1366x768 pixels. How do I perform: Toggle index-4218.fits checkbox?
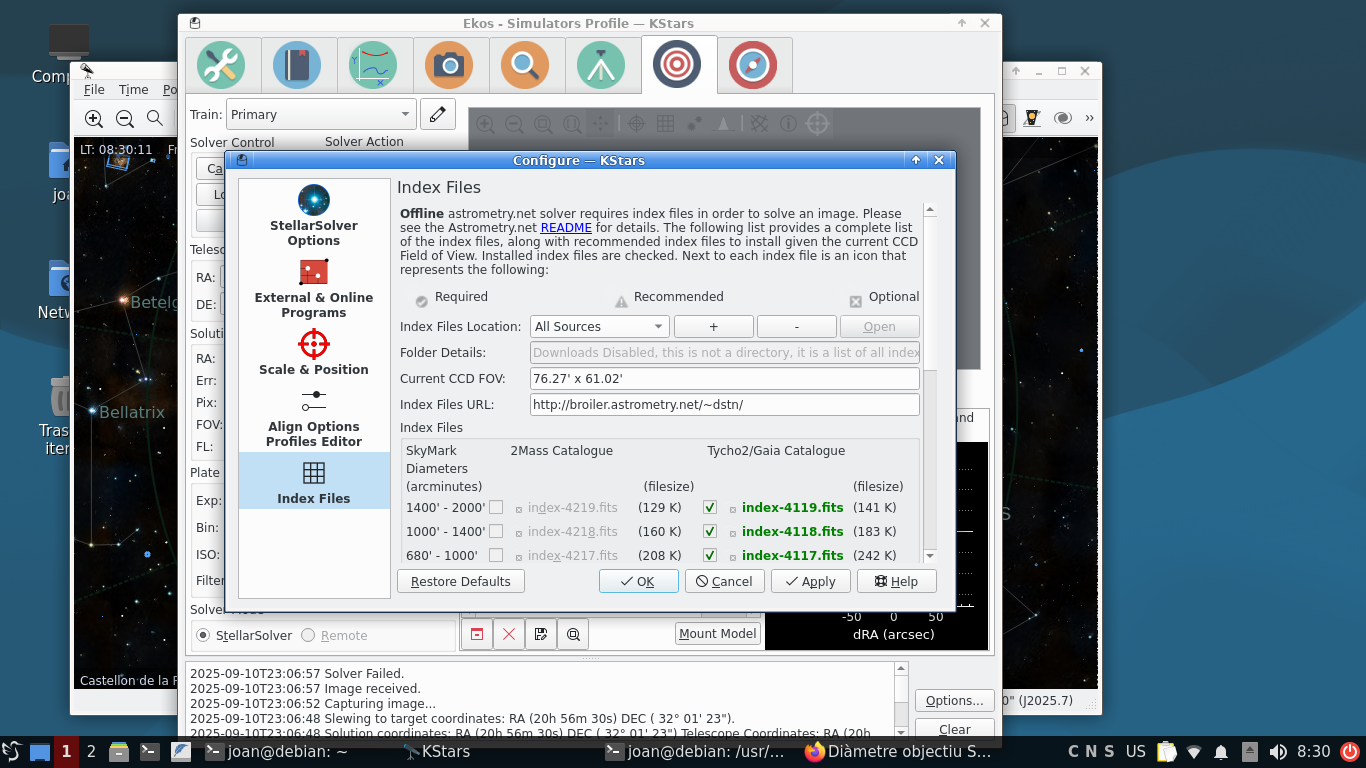coord(496,531)
